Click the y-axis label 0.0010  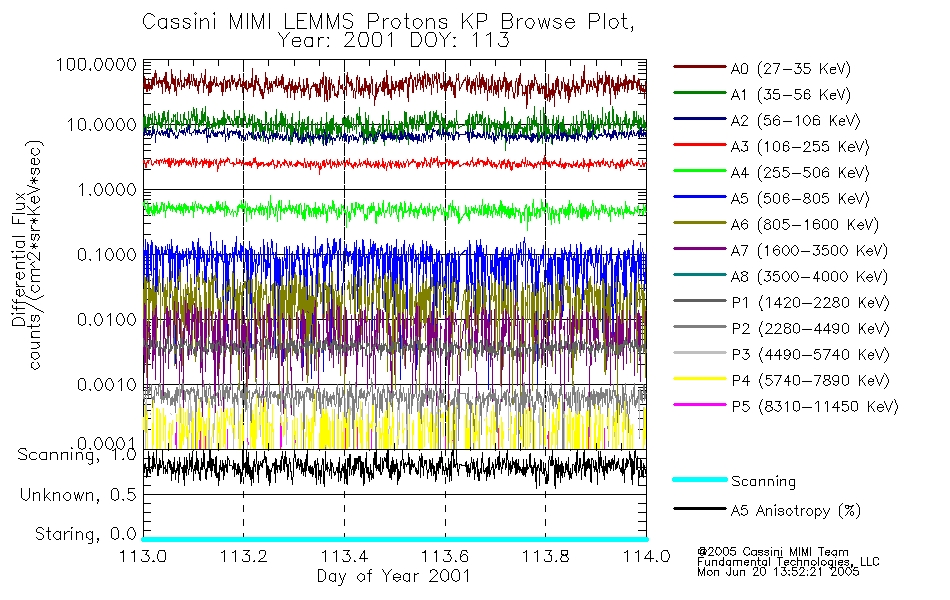pos(107,384)
